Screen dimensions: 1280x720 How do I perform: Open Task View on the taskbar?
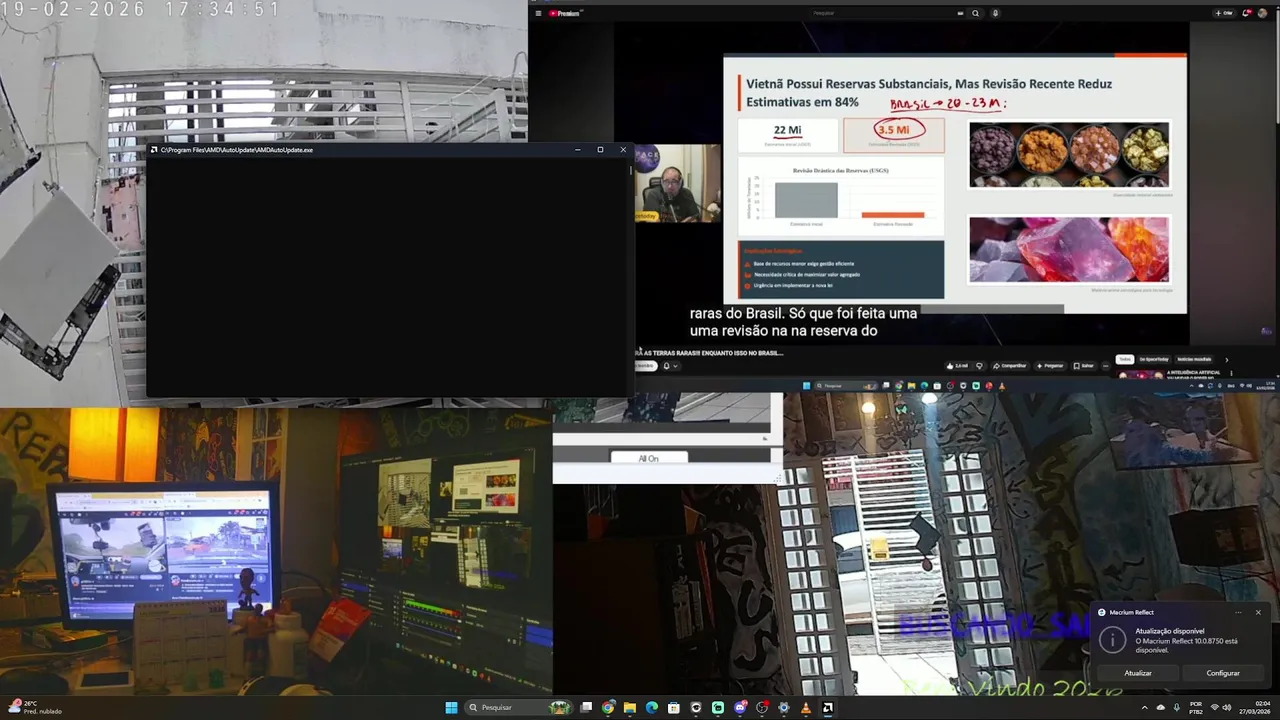point(586,708)
